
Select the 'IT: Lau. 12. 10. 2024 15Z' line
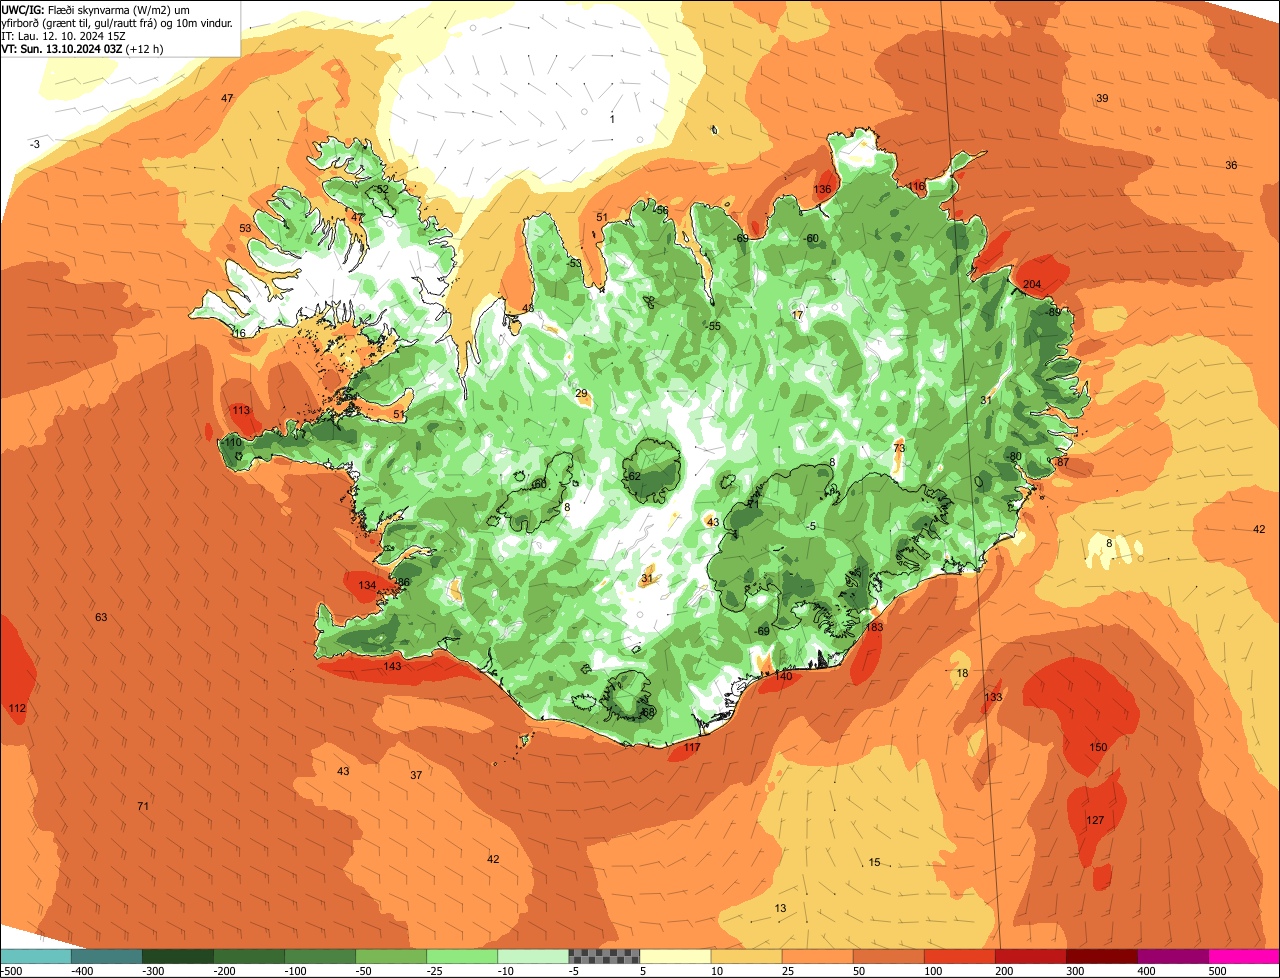tap(63, 36)
